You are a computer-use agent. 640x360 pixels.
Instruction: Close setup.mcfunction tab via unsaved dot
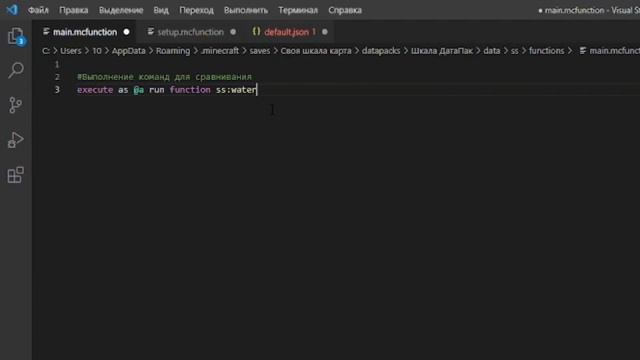[x=233, y=32]
